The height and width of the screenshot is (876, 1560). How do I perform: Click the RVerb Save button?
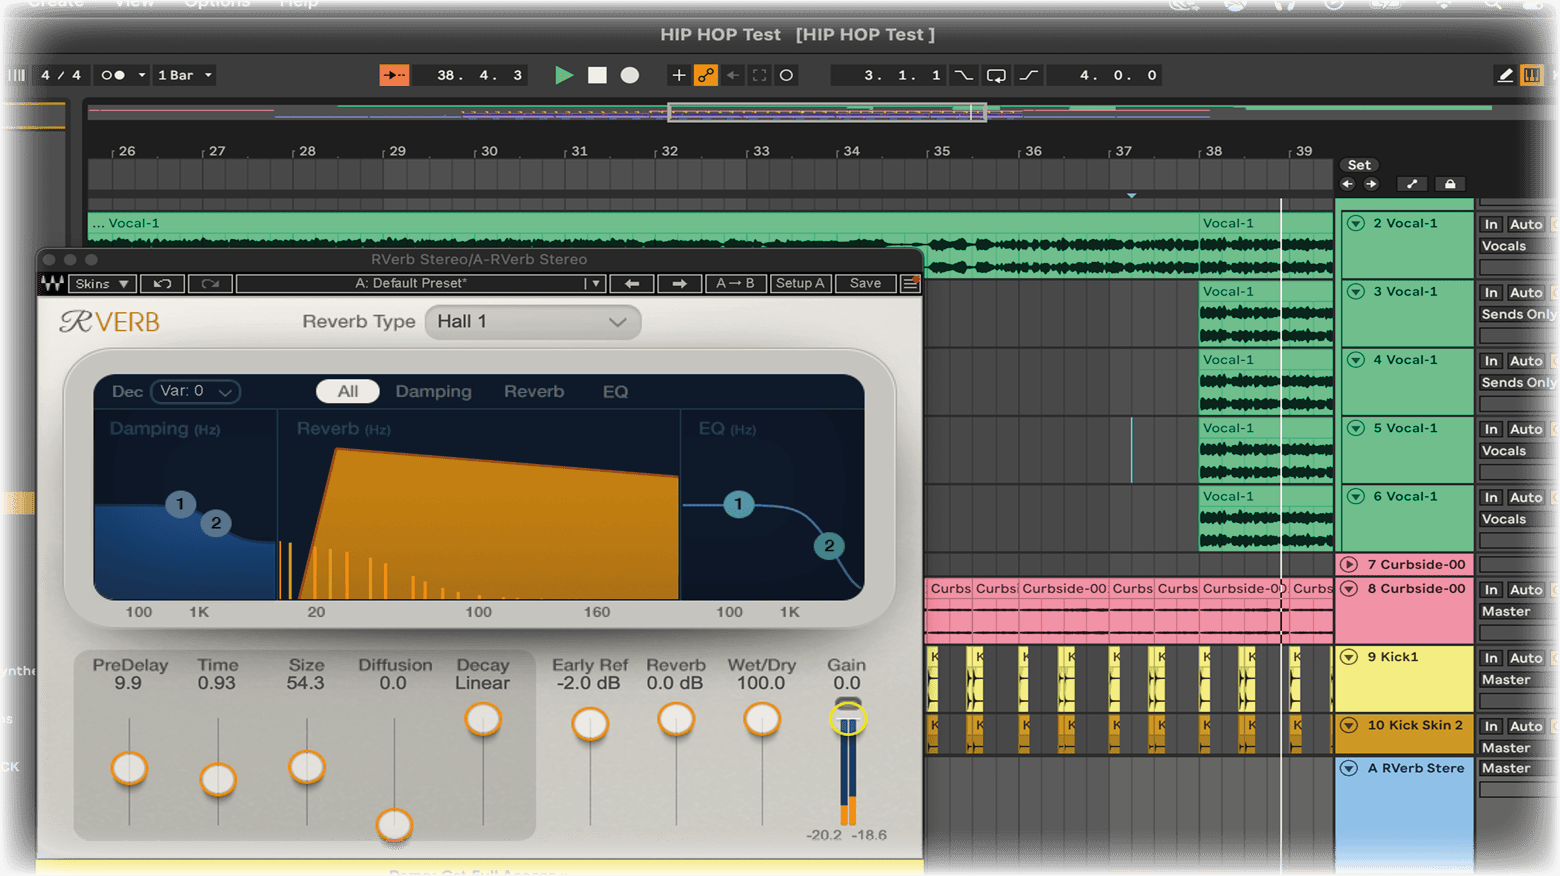tap(865, 284)
